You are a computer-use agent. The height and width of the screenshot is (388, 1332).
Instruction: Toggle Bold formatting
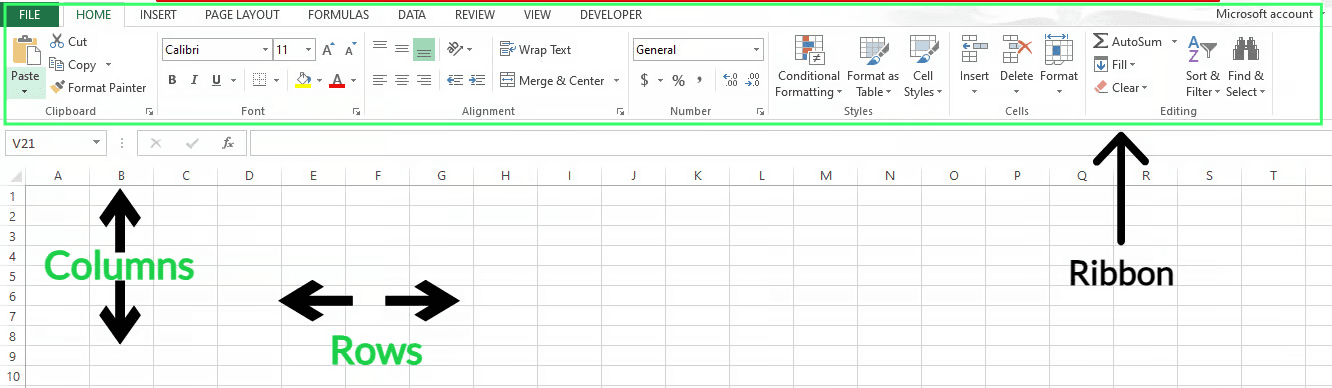pyautogui.click(x=172, y=80)
